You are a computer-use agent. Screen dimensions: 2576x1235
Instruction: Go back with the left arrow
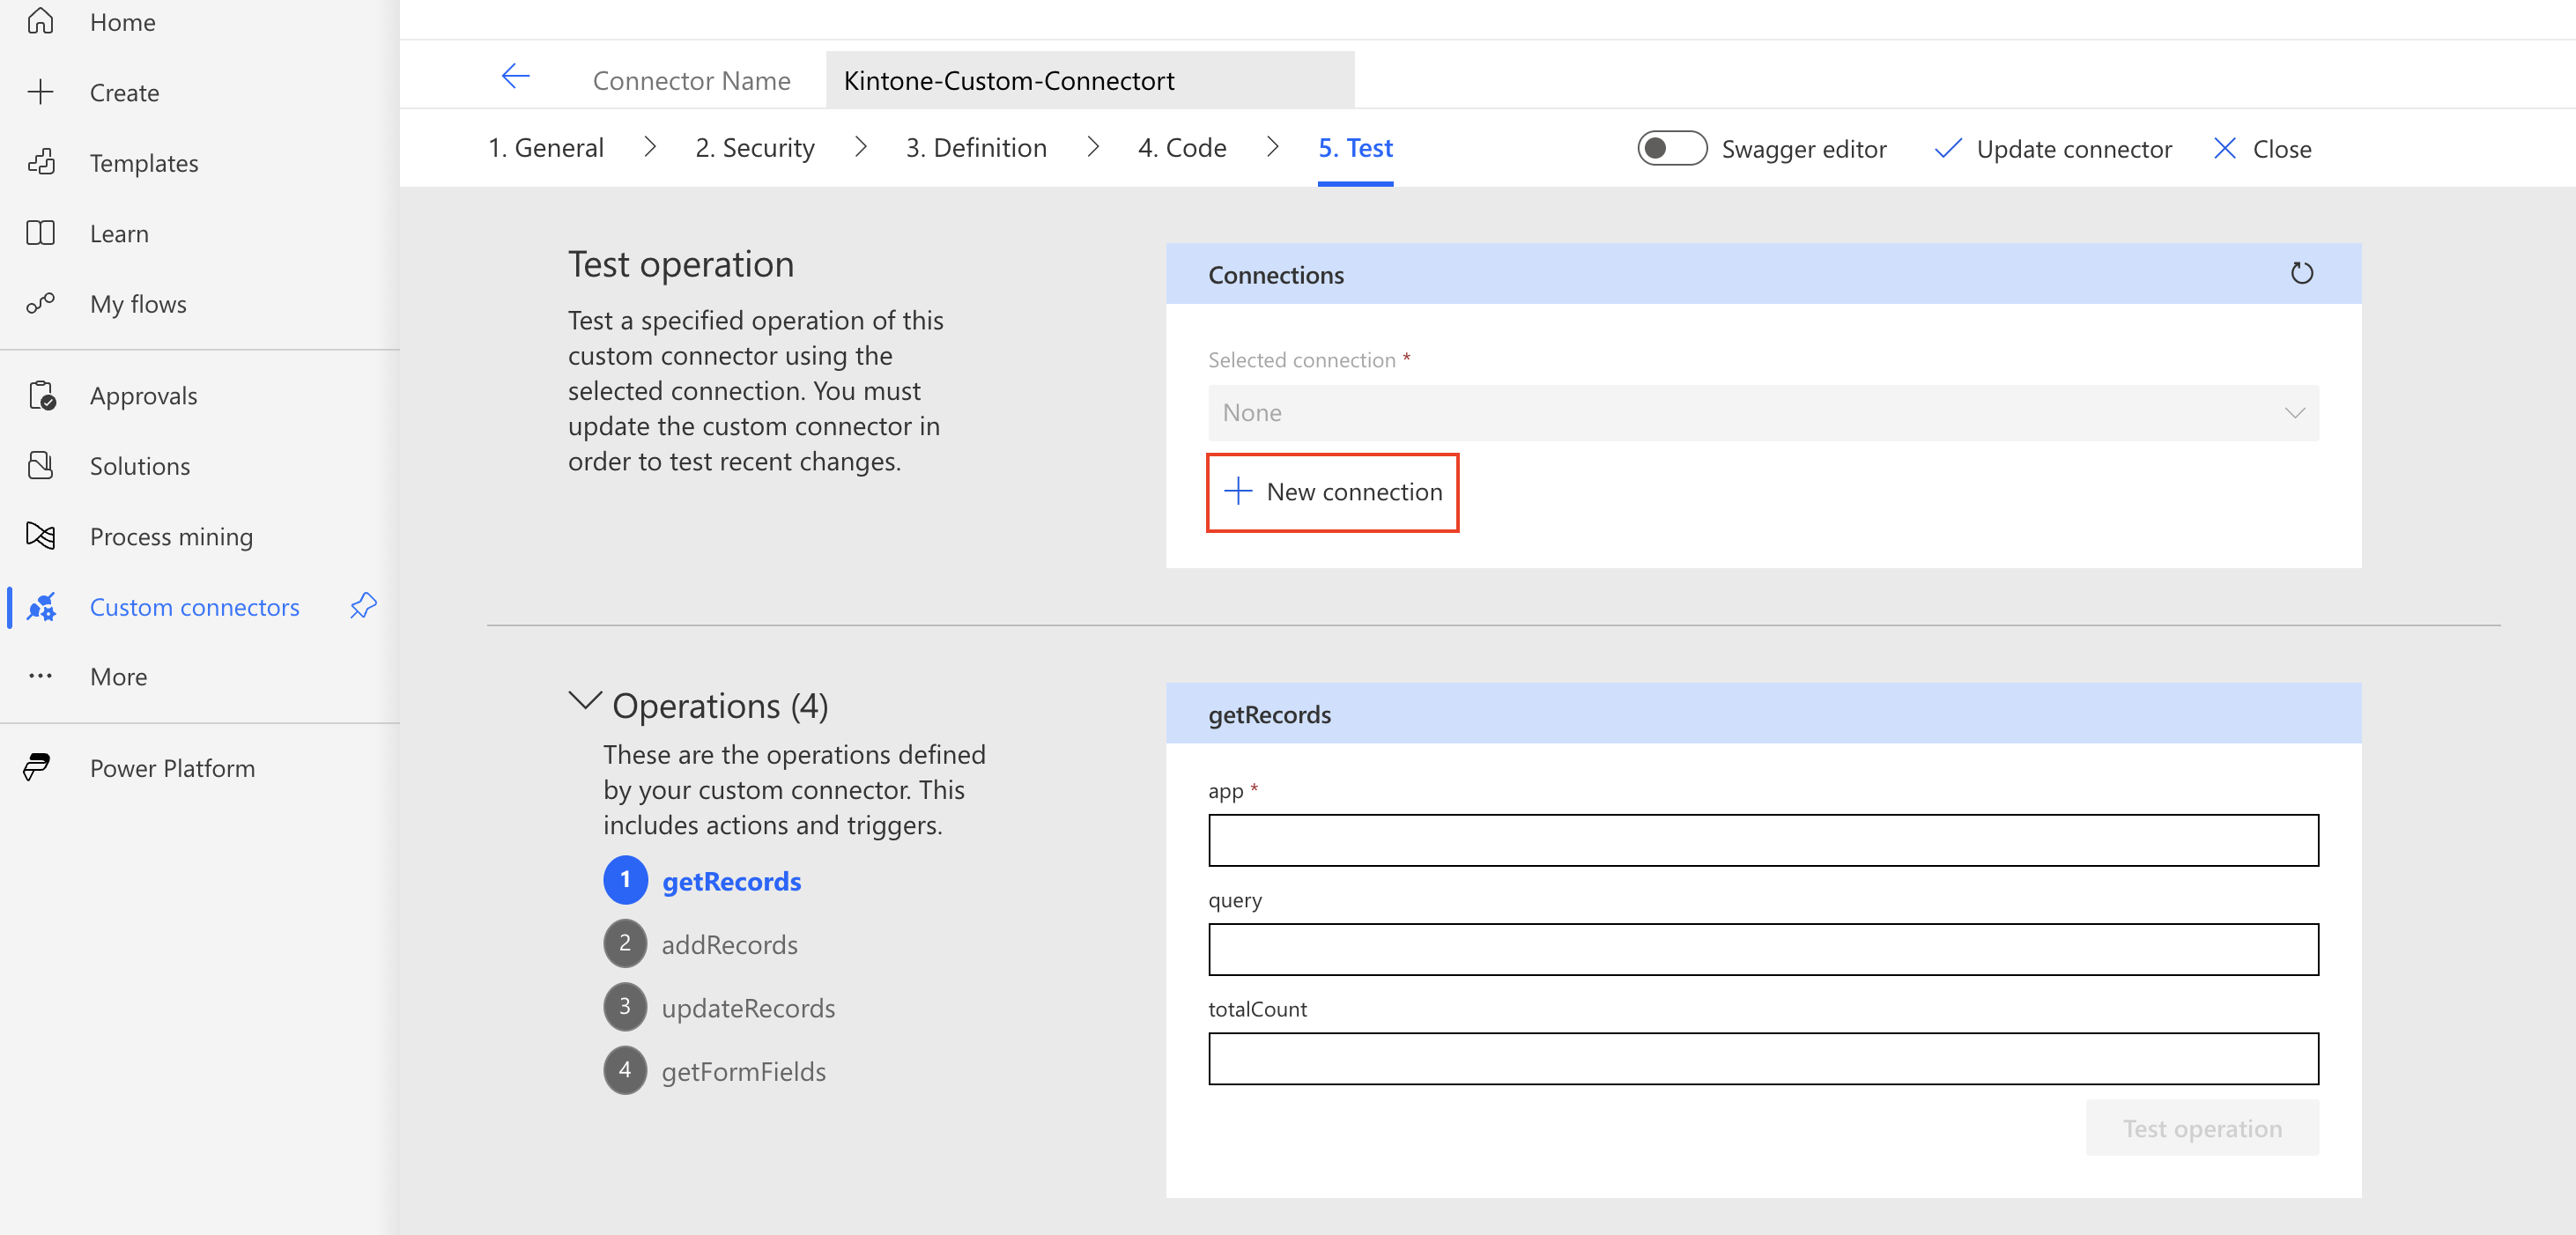tap(515, 76)
